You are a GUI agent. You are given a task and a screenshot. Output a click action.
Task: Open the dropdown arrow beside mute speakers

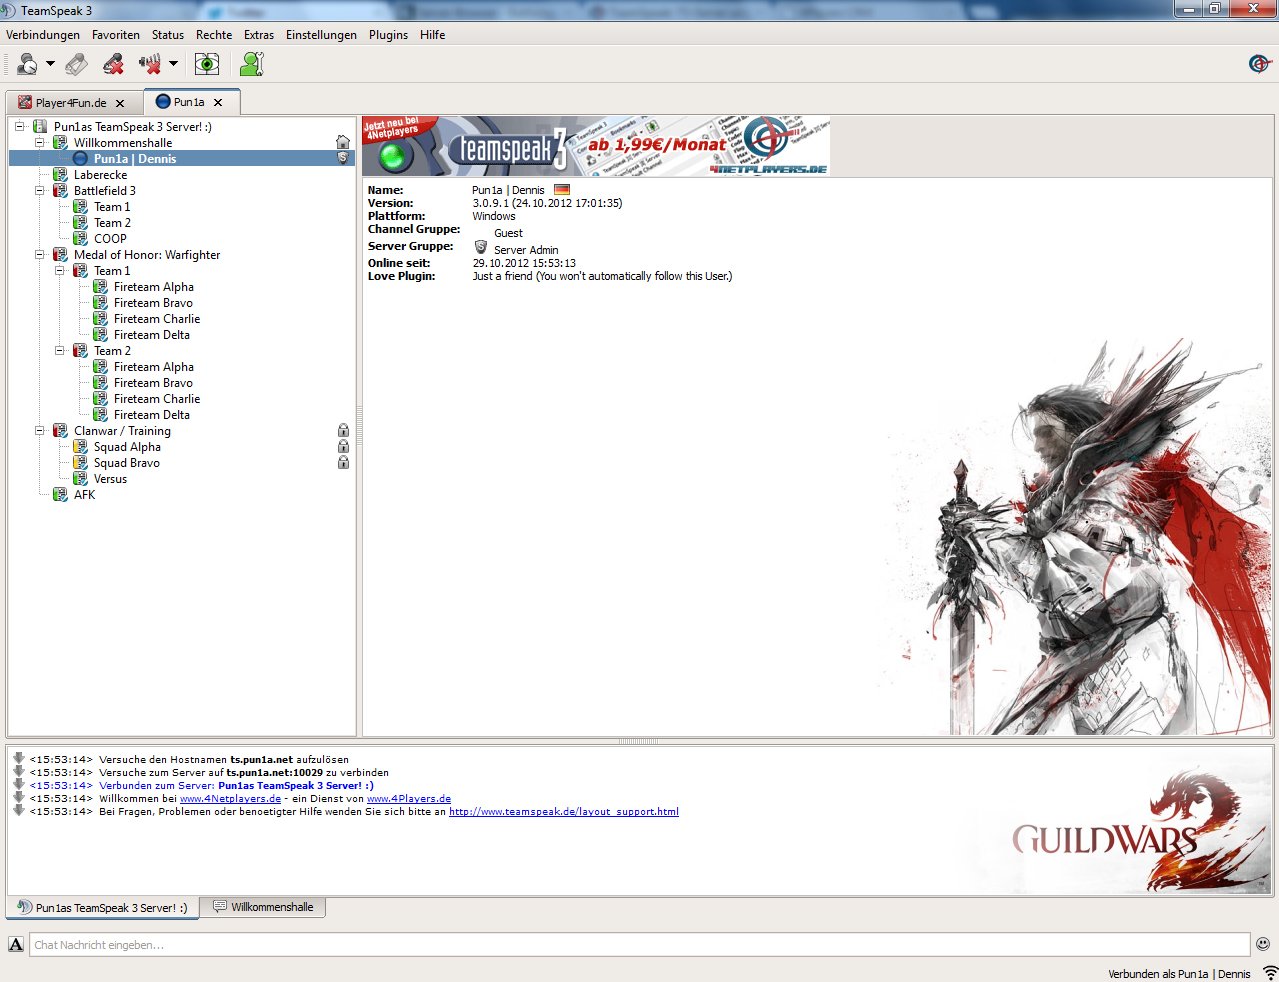[x=173, y=64]
